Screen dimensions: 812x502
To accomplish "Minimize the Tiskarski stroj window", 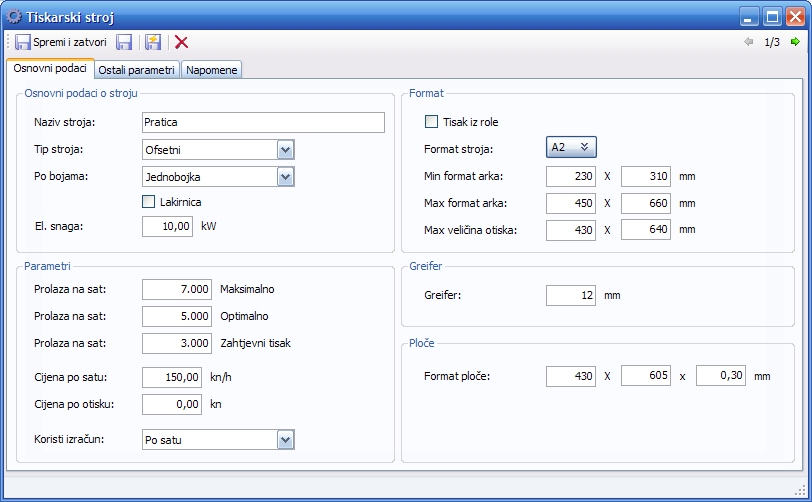I will [750, 16].
